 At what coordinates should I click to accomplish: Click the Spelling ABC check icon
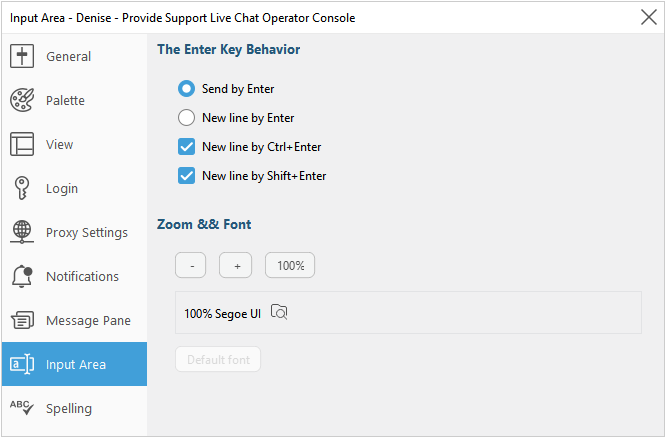[22, 407]
